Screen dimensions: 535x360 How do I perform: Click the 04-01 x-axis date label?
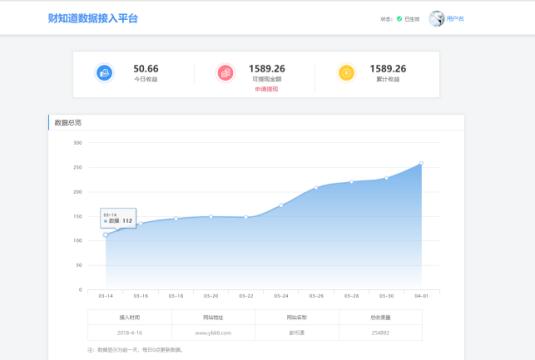point(421,296)
